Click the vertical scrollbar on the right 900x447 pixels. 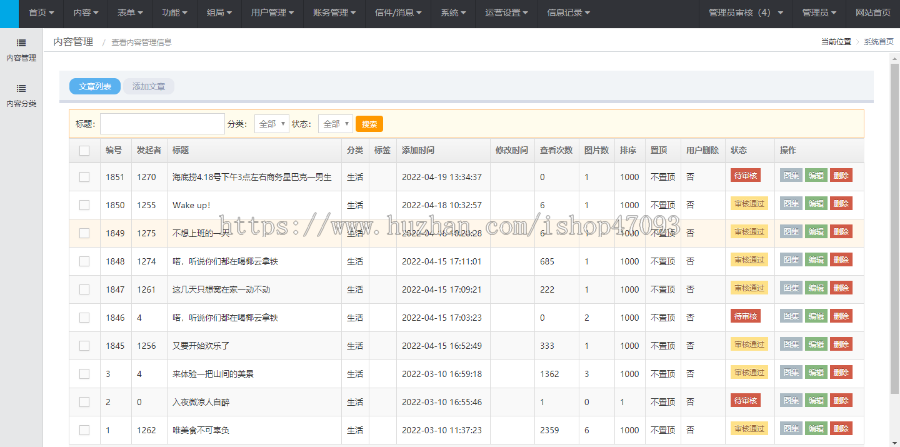(x=895, y=250)
